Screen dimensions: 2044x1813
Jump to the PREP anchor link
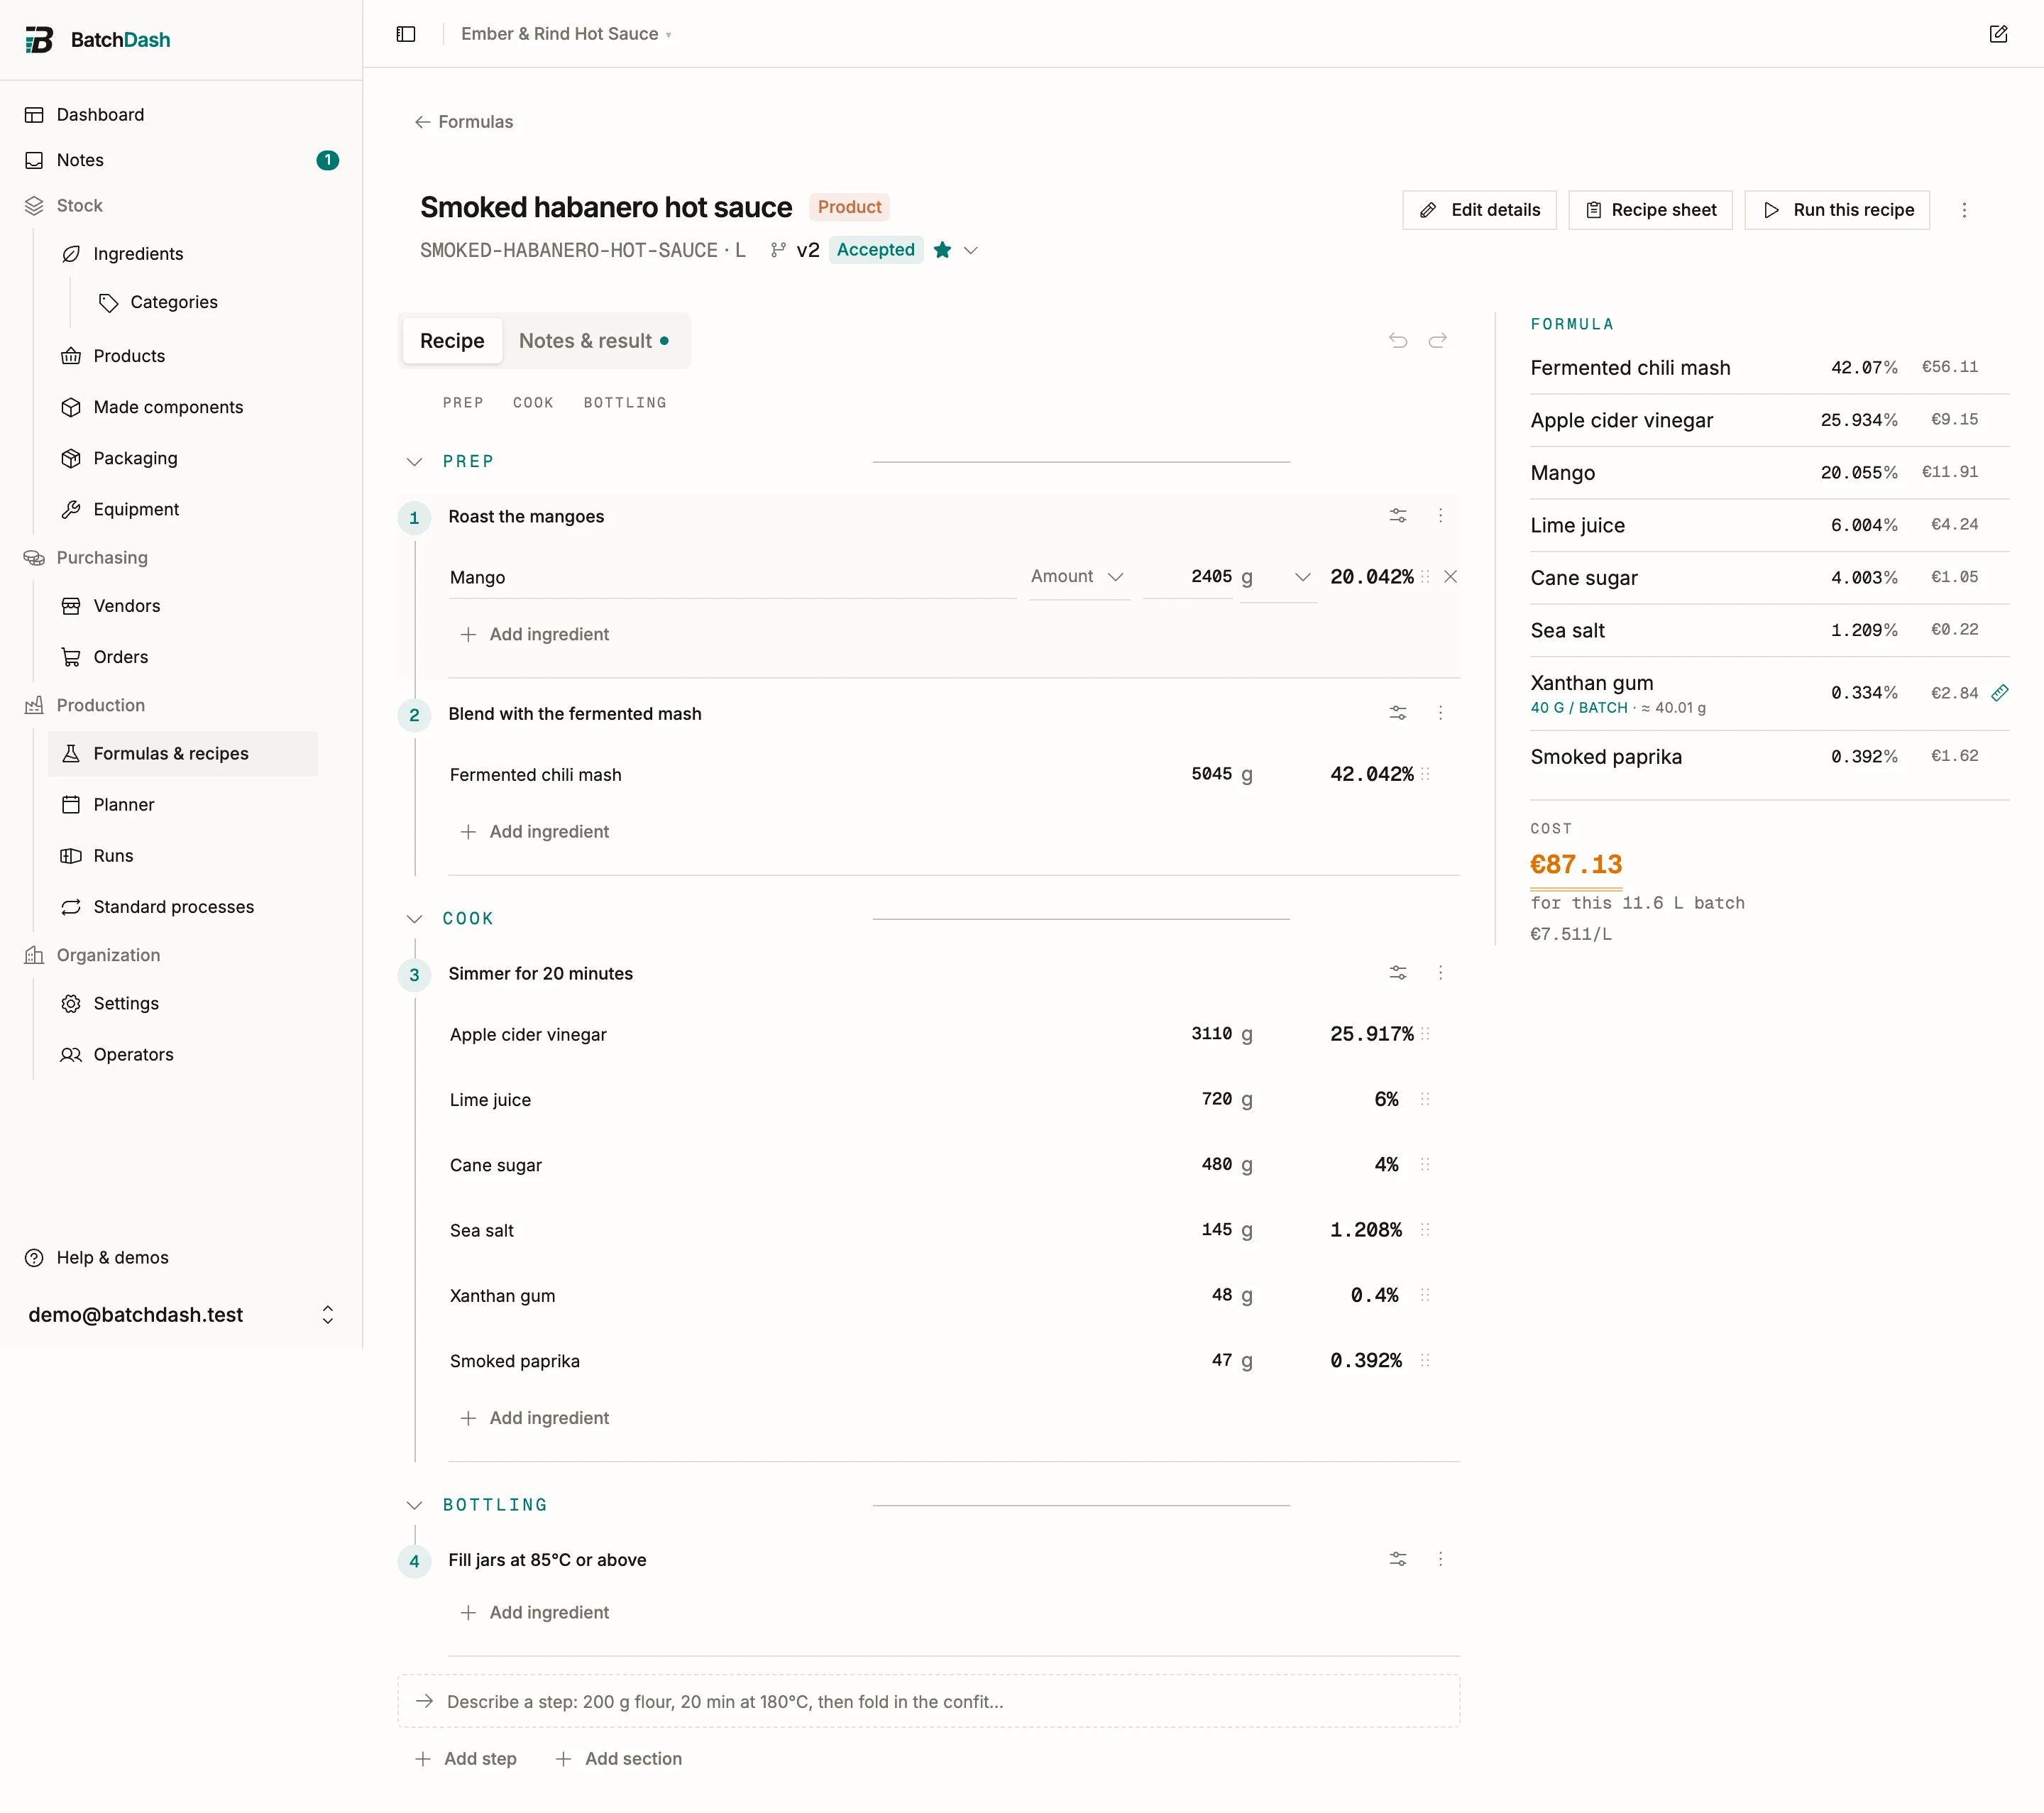coord(463,402)
